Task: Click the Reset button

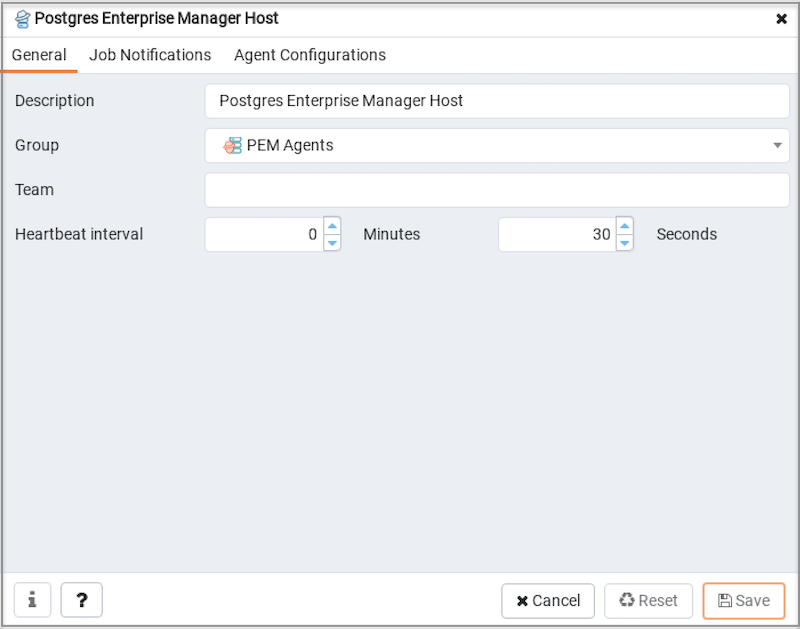Action: pyautogui.click(x=648, y=601)
